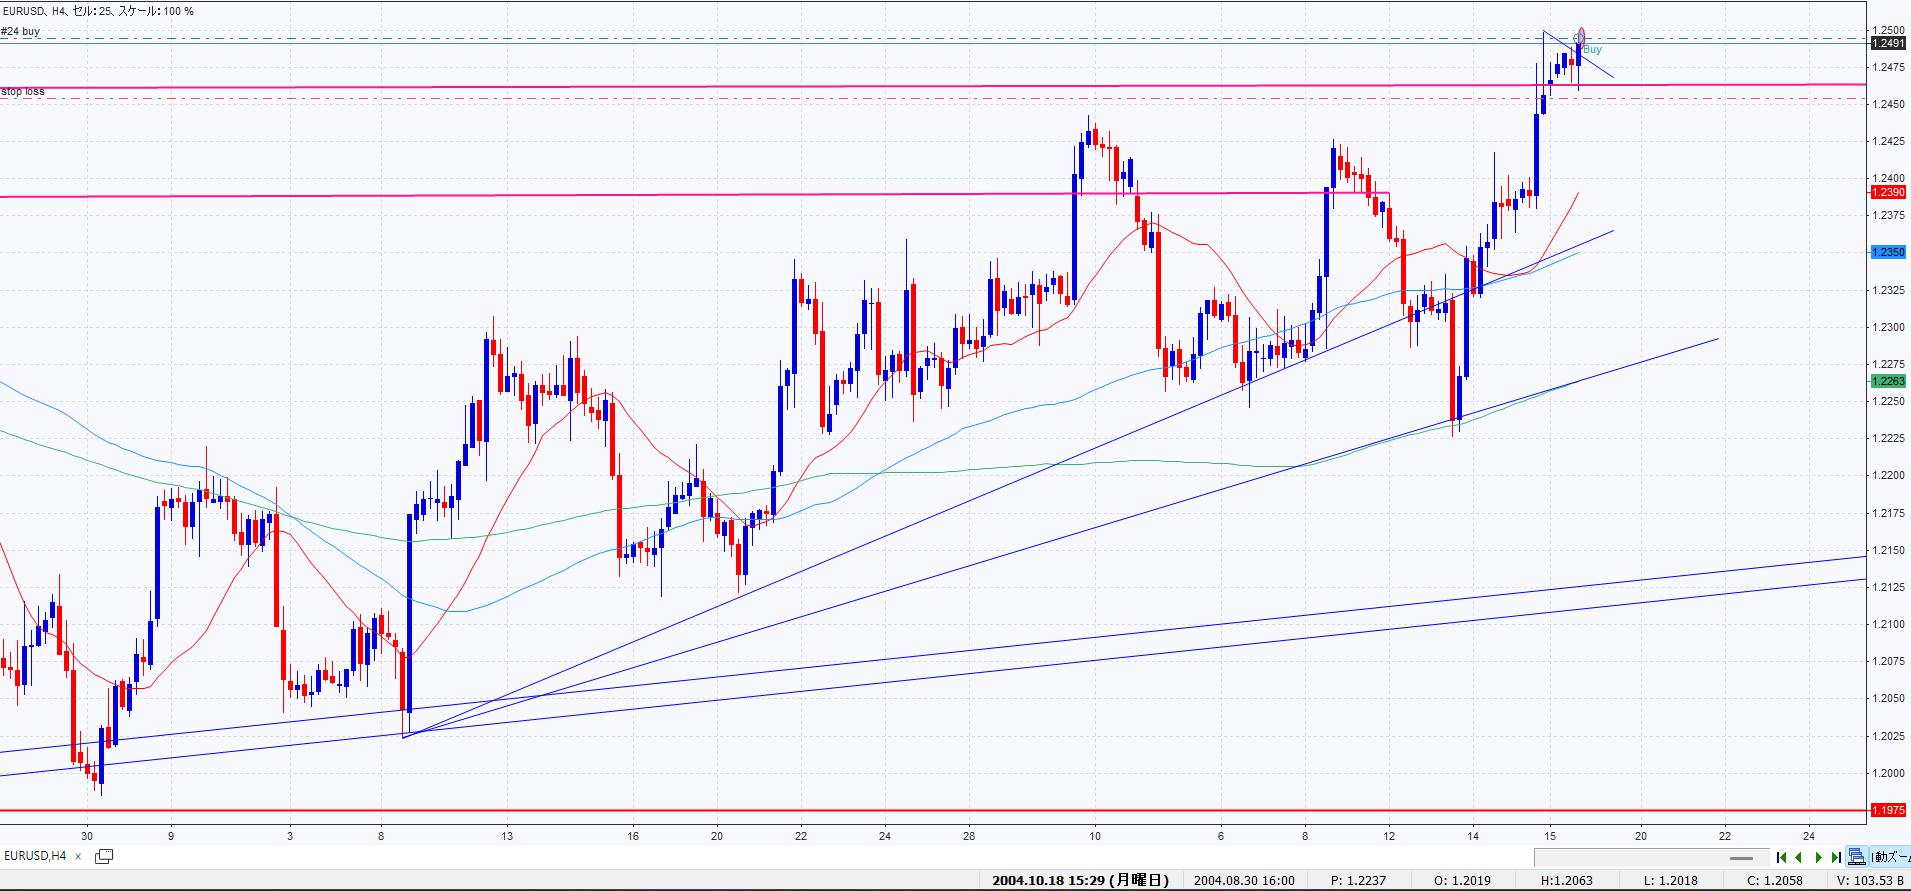Viewport: 1911px width, 891px height.
Task: Select the stop loss line label
Action: coord(23,92)
